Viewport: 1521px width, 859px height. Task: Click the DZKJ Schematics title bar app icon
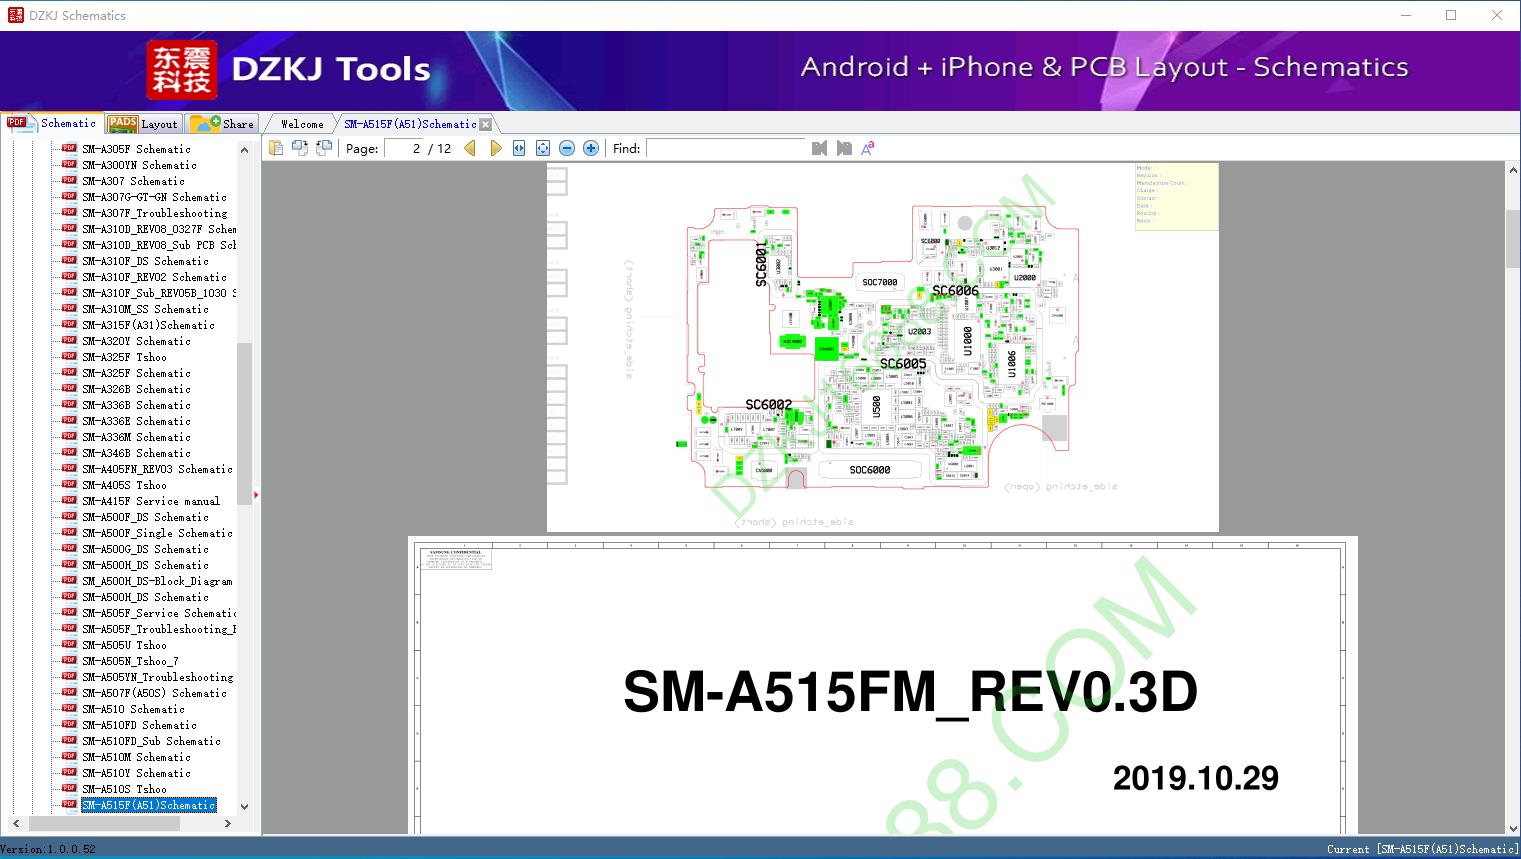tap(16, 15)
